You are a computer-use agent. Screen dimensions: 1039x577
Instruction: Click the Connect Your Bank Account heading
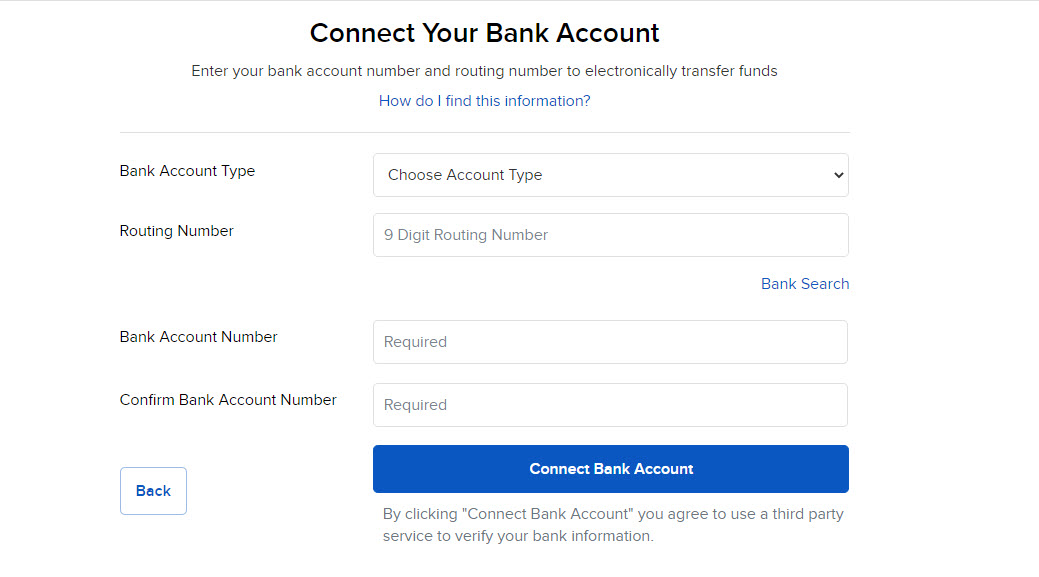click(x=484, y=33)
